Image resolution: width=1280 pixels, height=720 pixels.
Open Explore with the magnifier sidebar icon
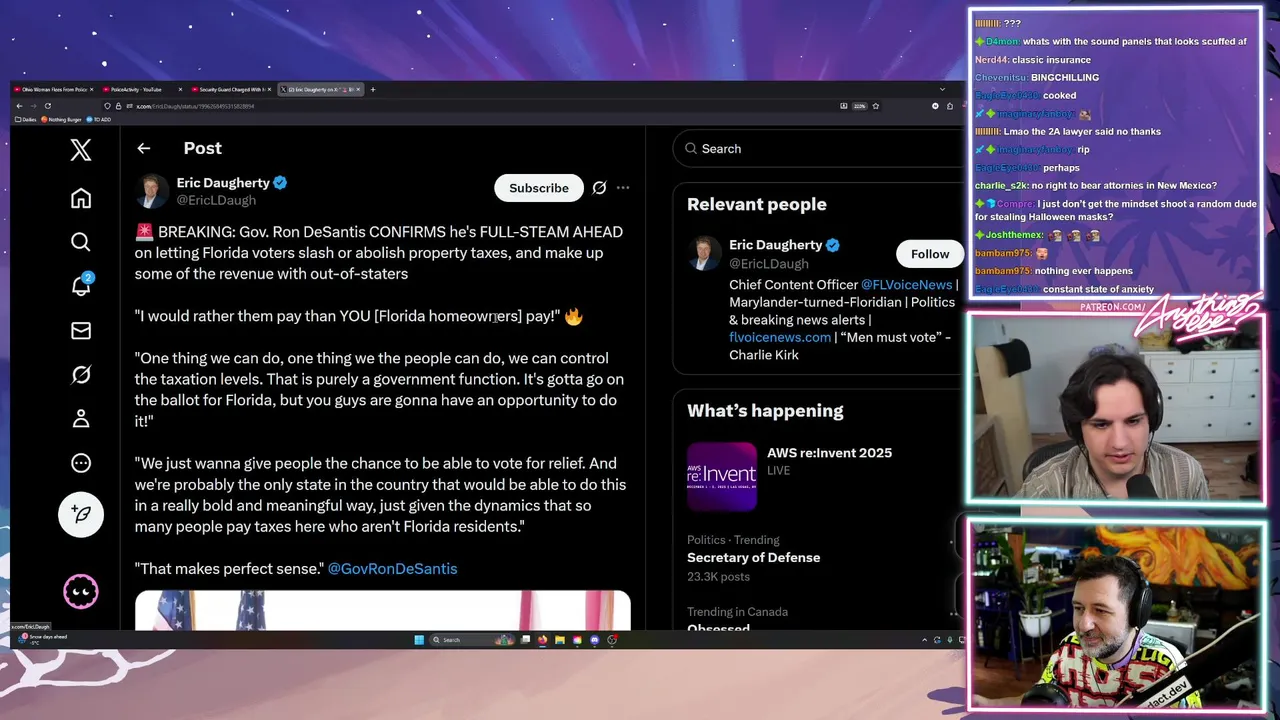81,242
